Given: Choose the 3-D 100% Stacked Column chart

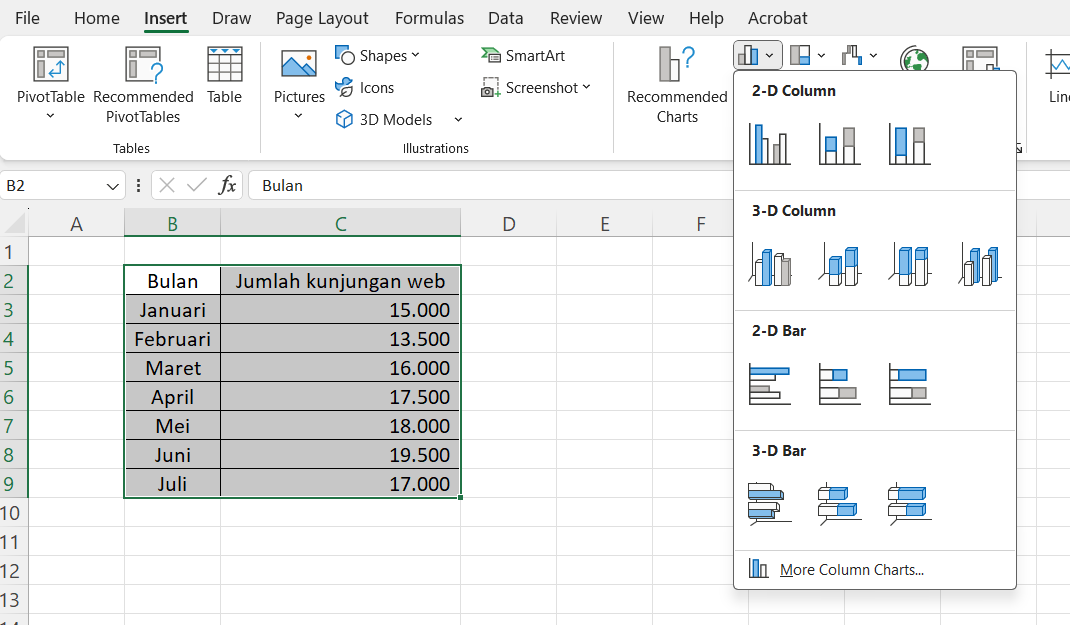Looking at the screenshot, I should point(910,265).
